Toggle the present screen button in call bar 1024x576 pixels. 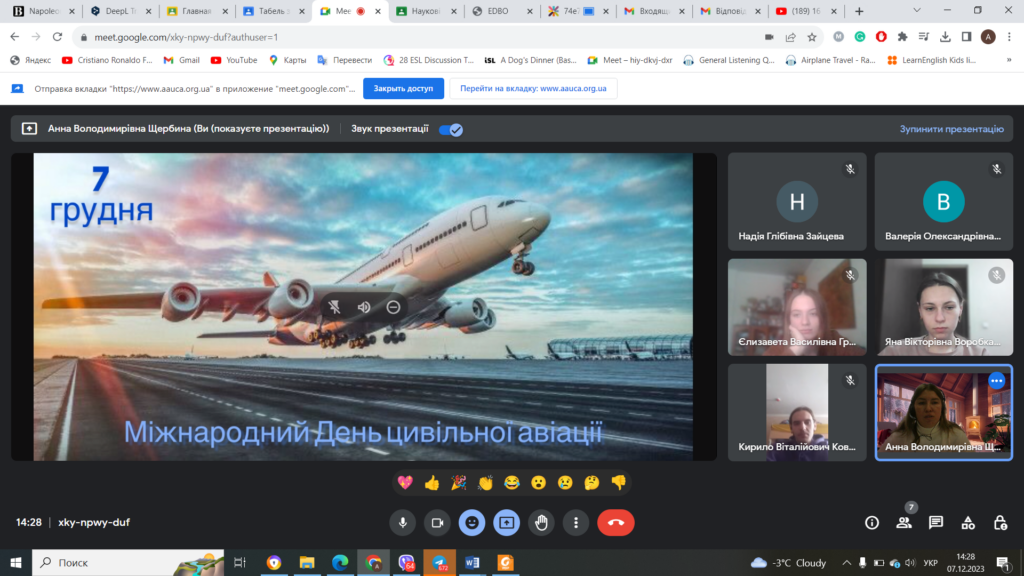tap(507, 522)
